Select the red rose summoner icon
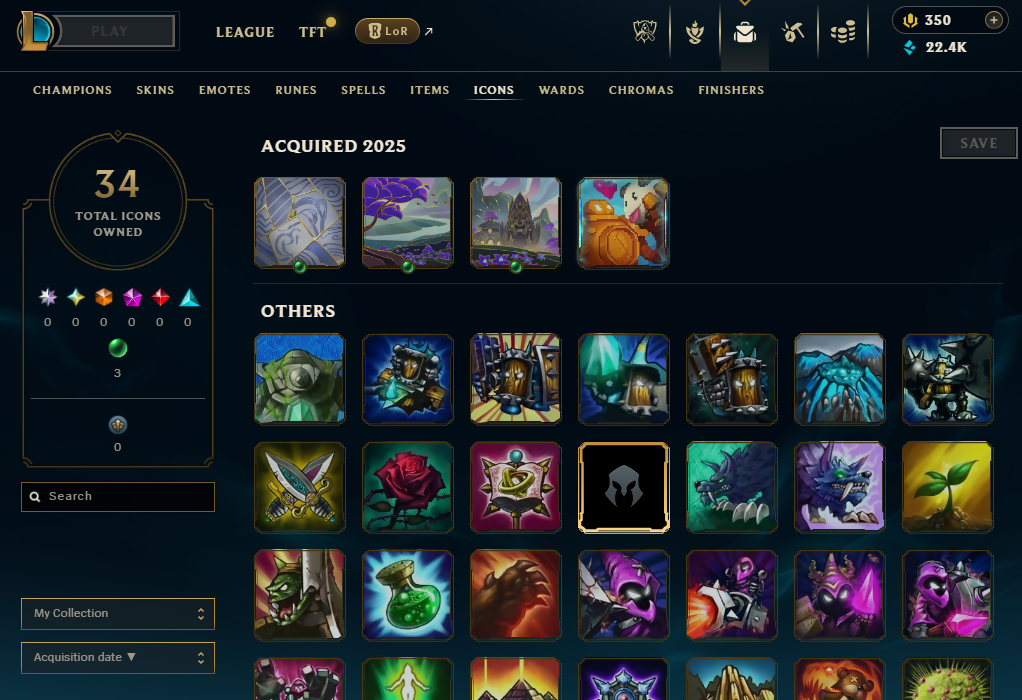The width and height of the screenshot is (1022, 700). tap(408, 487)
